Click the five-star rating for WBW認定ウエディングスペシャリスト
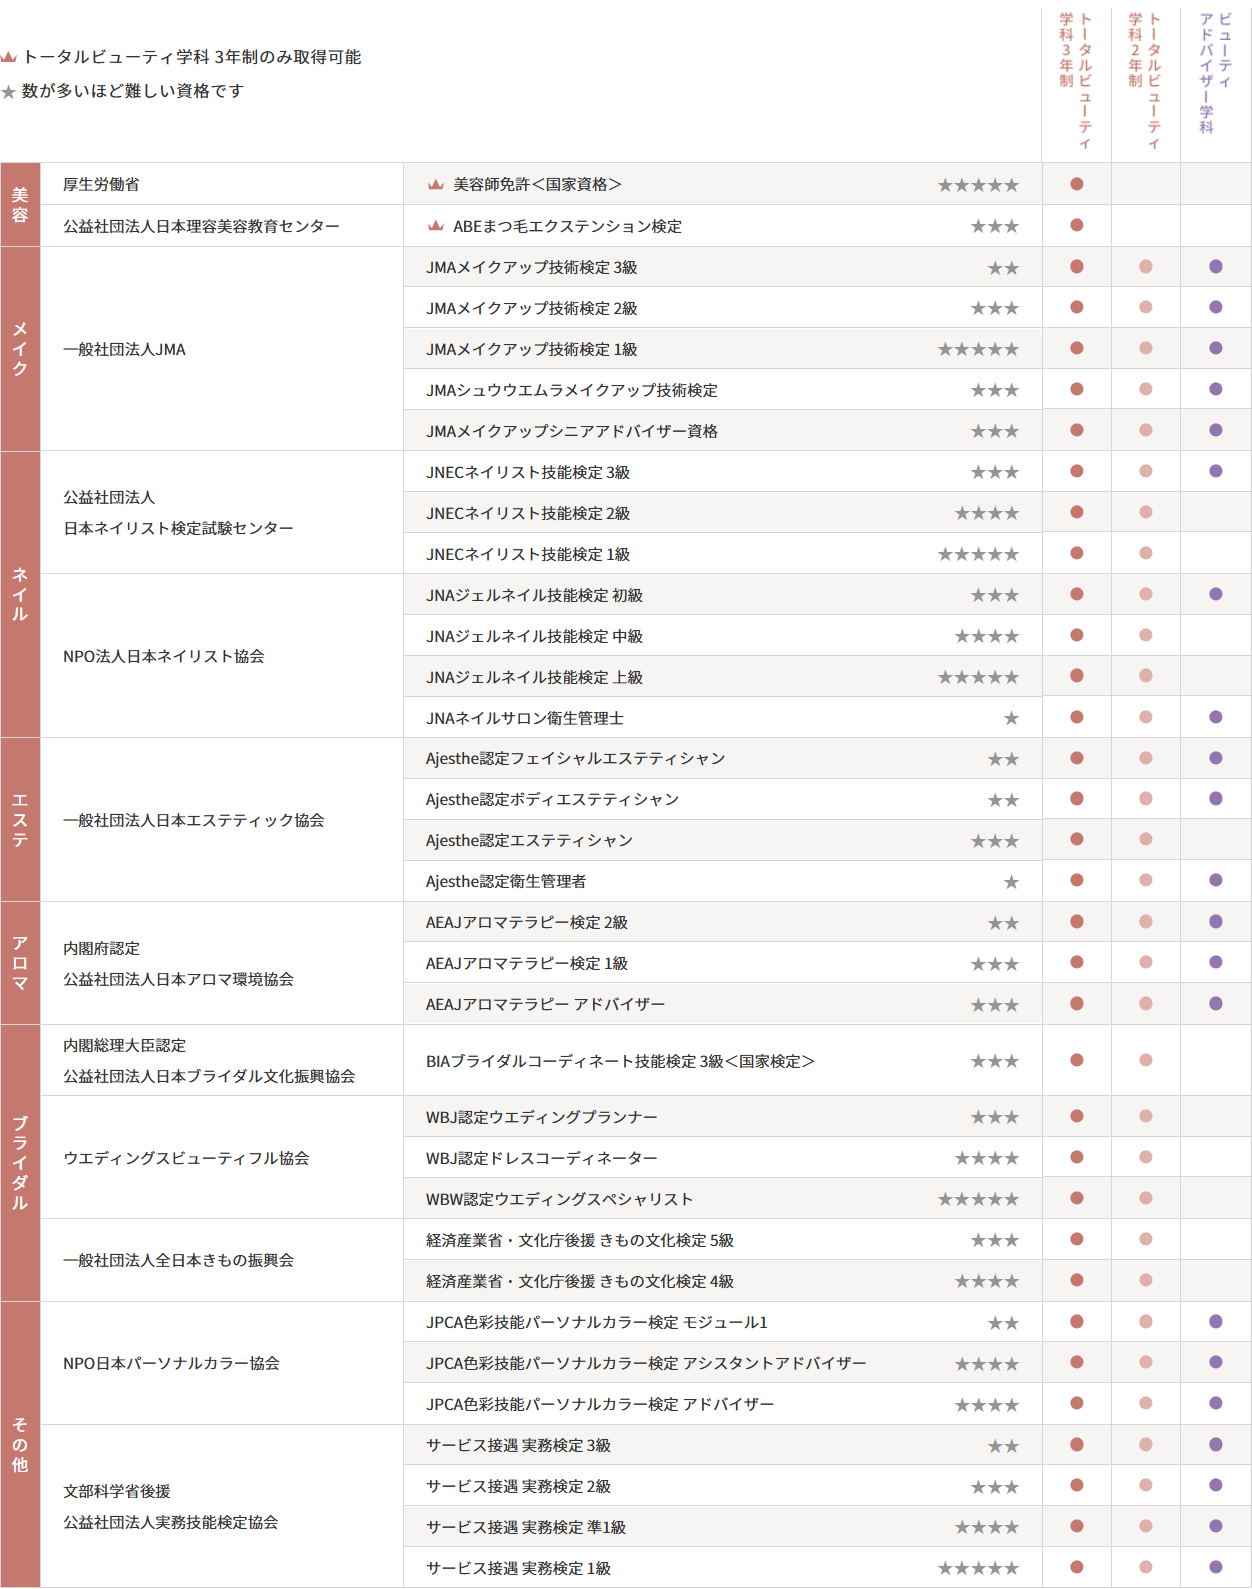The width and height of the screenshot is (1252, 1589). 978,1199
